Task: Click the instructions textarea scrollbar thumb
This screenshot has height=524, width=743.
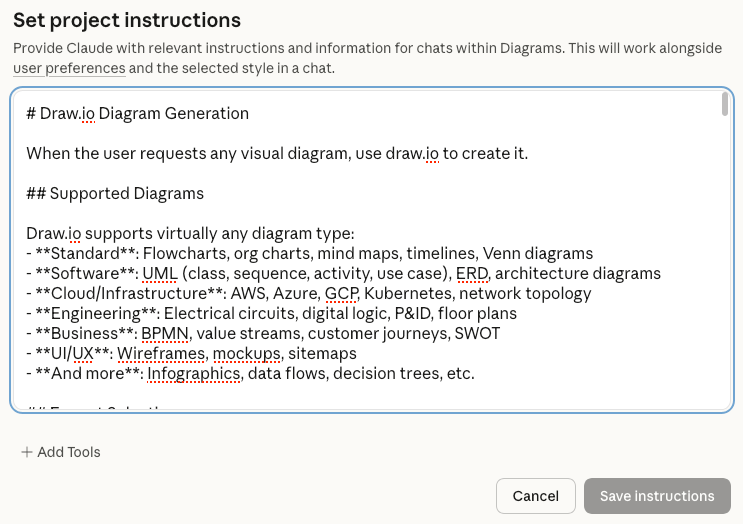Action: pos(725,104)
